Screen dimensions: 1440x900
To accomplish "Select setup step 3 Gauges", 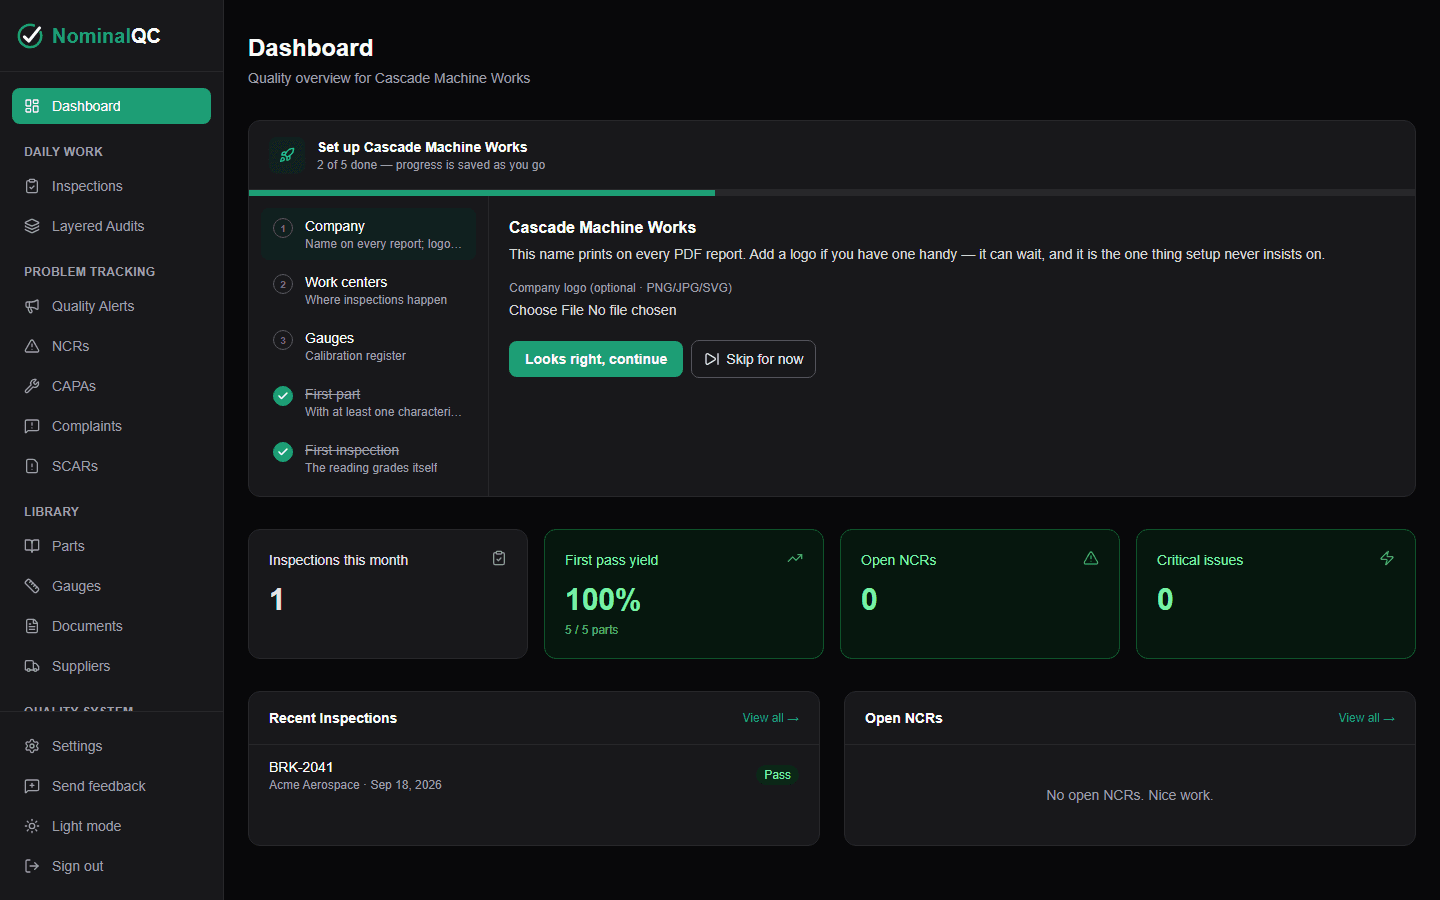I will click(x=368, y=346).
